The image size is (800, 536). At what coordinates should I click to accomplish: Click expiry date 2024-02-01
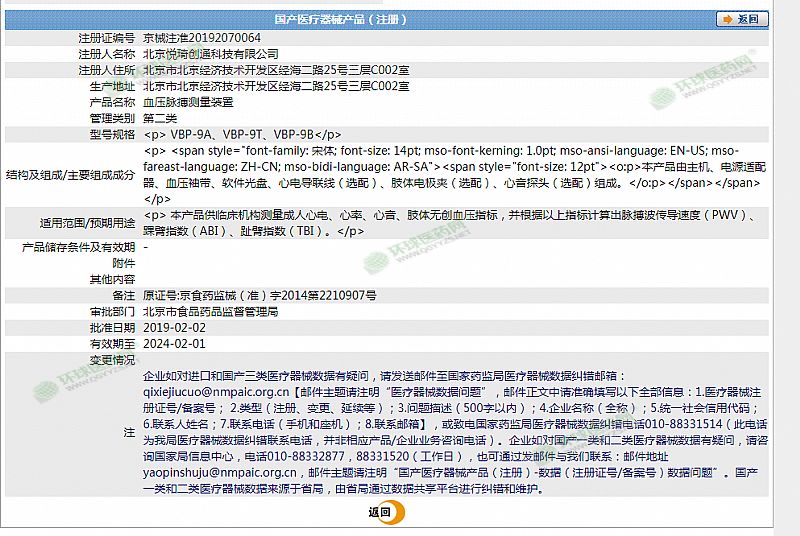(174, 344)
